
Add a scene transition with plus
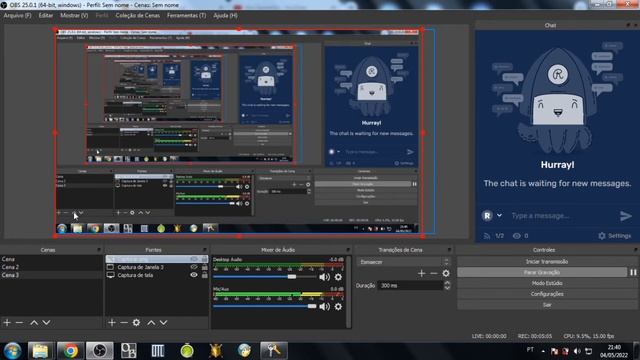[422, 273]
